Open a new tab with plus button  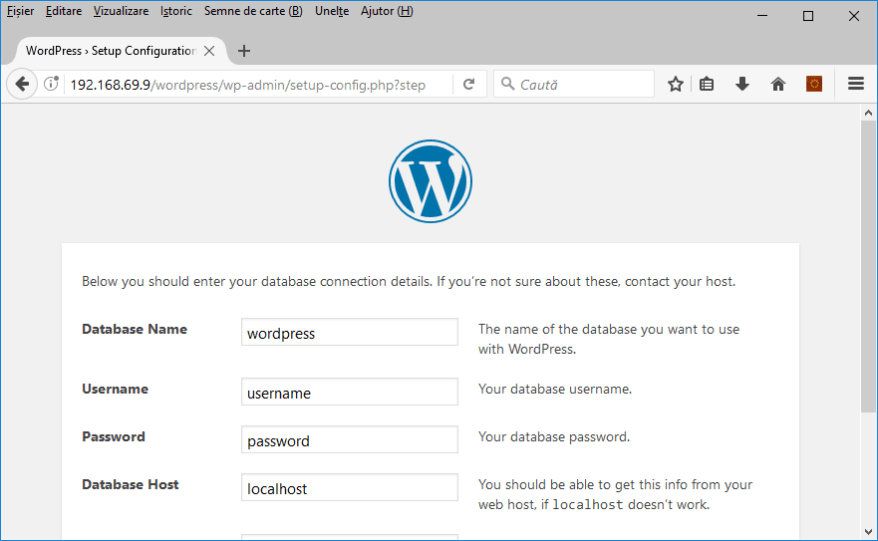[244, 51]
